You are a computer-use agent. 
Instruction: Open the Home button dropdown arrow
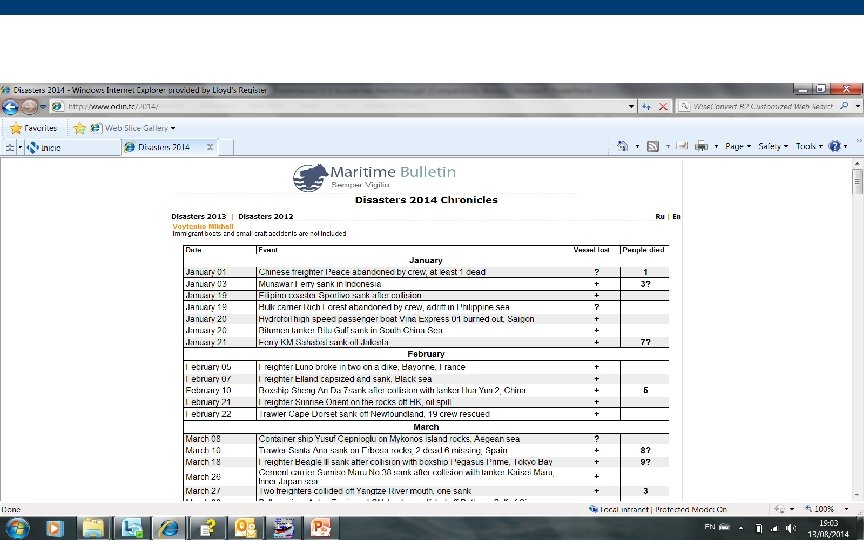[638, 147]
